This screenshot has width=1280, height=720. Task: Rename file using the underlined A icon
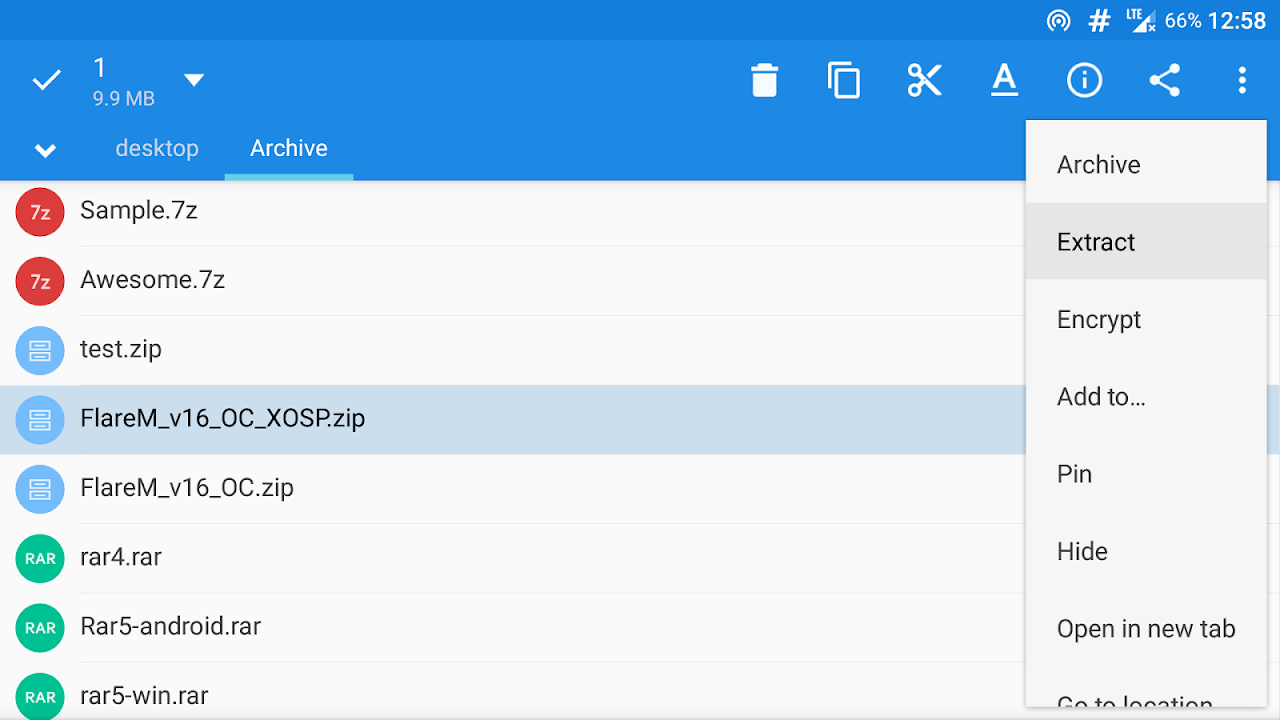[x=1004, y=80]
